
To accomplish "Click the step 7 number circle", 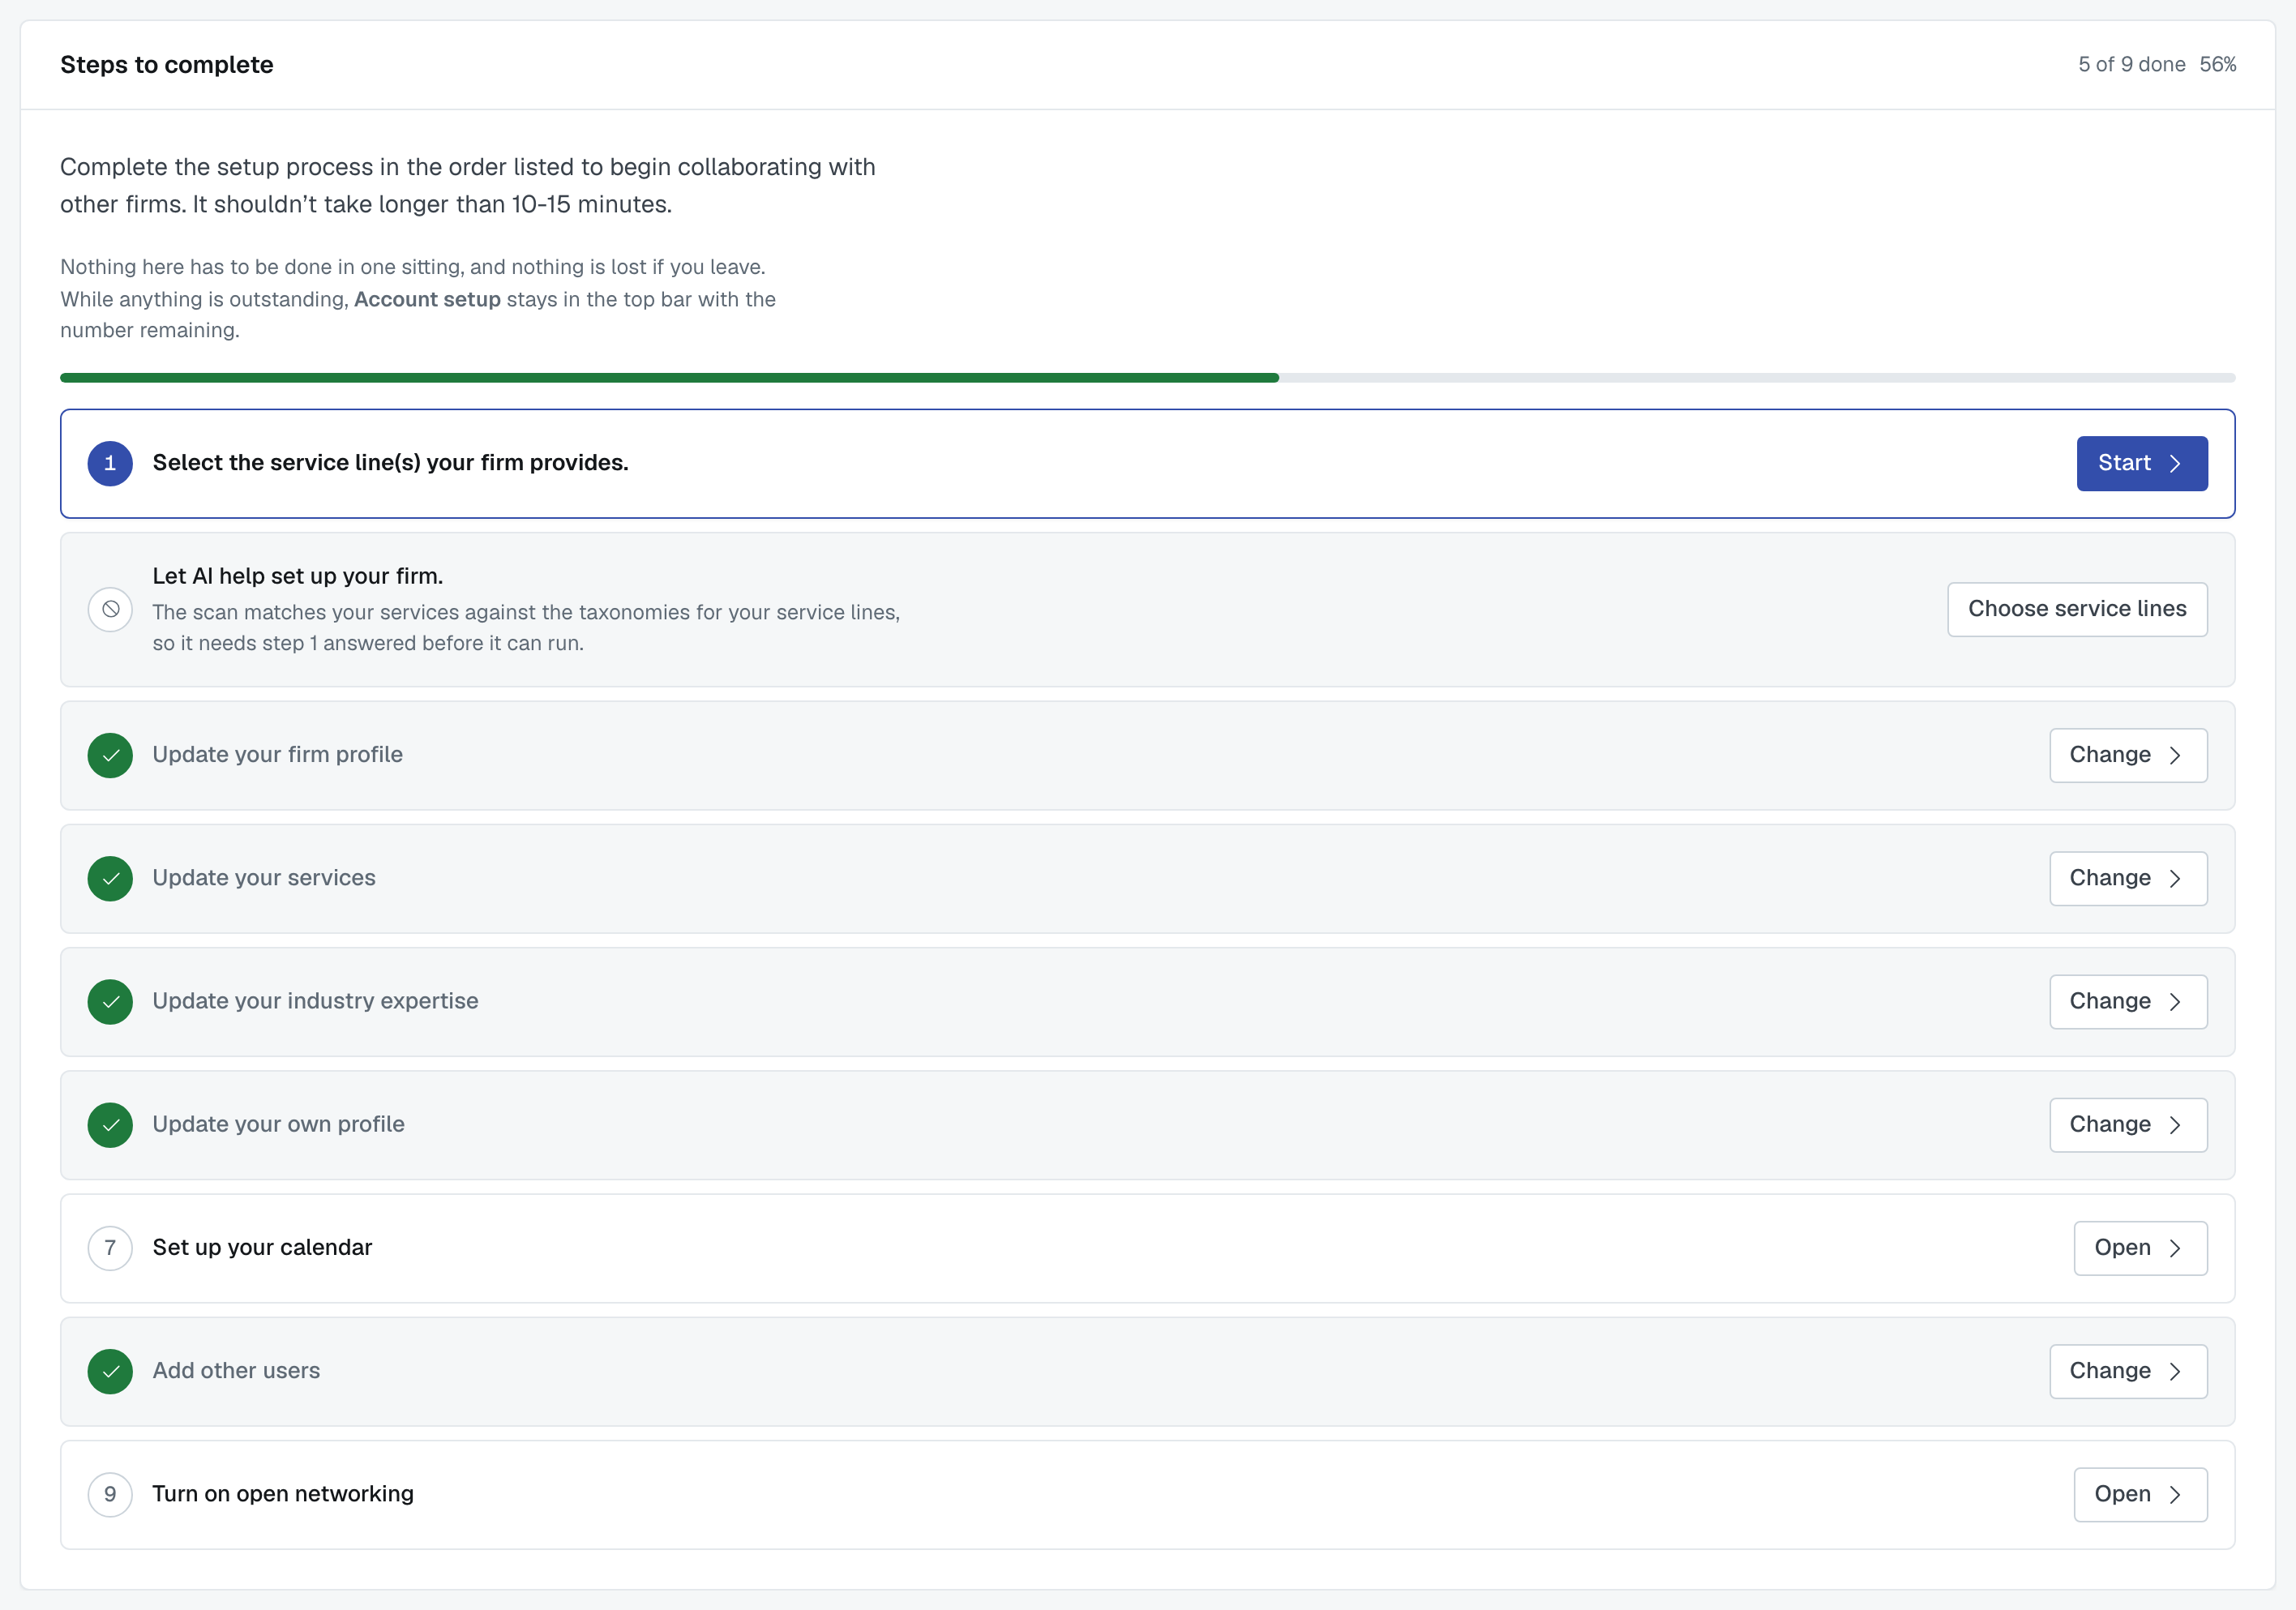I will pos(110,1248).
